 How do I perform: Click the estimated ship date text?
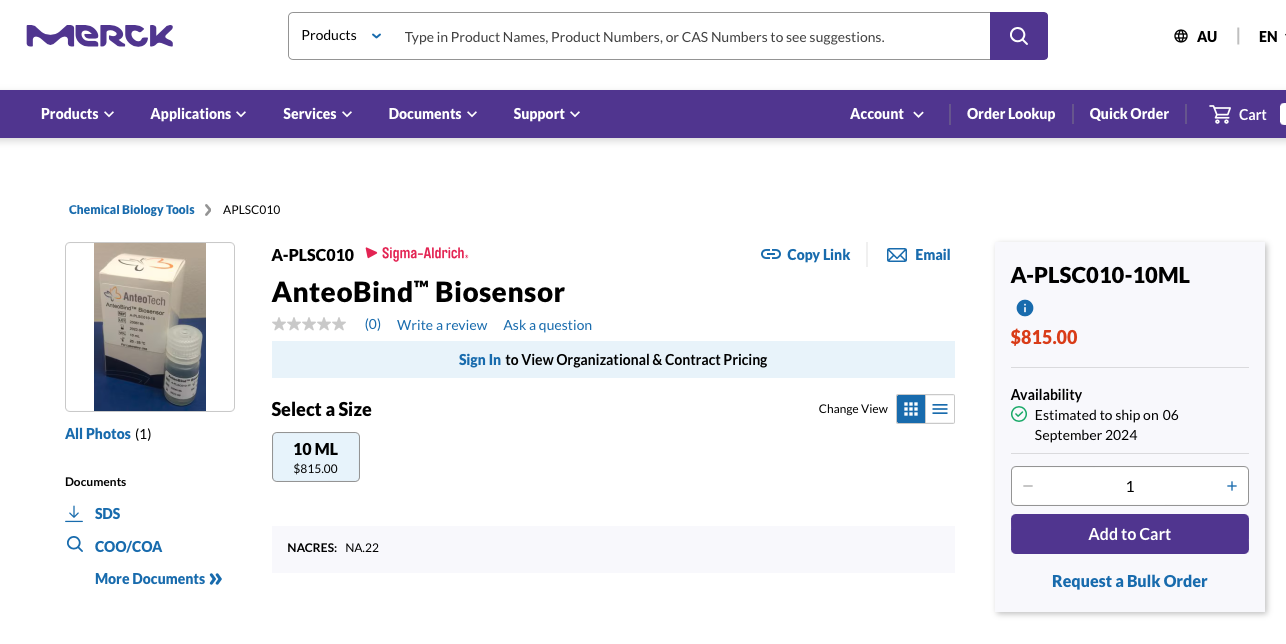coord(1106,425)
